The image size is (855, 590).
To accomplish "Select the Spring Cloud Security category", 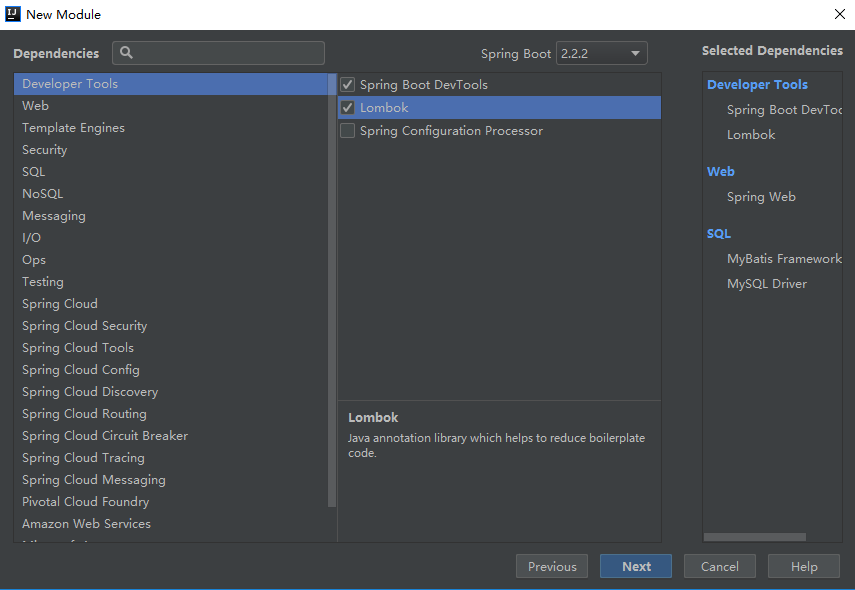I will [x=171, y=326].
